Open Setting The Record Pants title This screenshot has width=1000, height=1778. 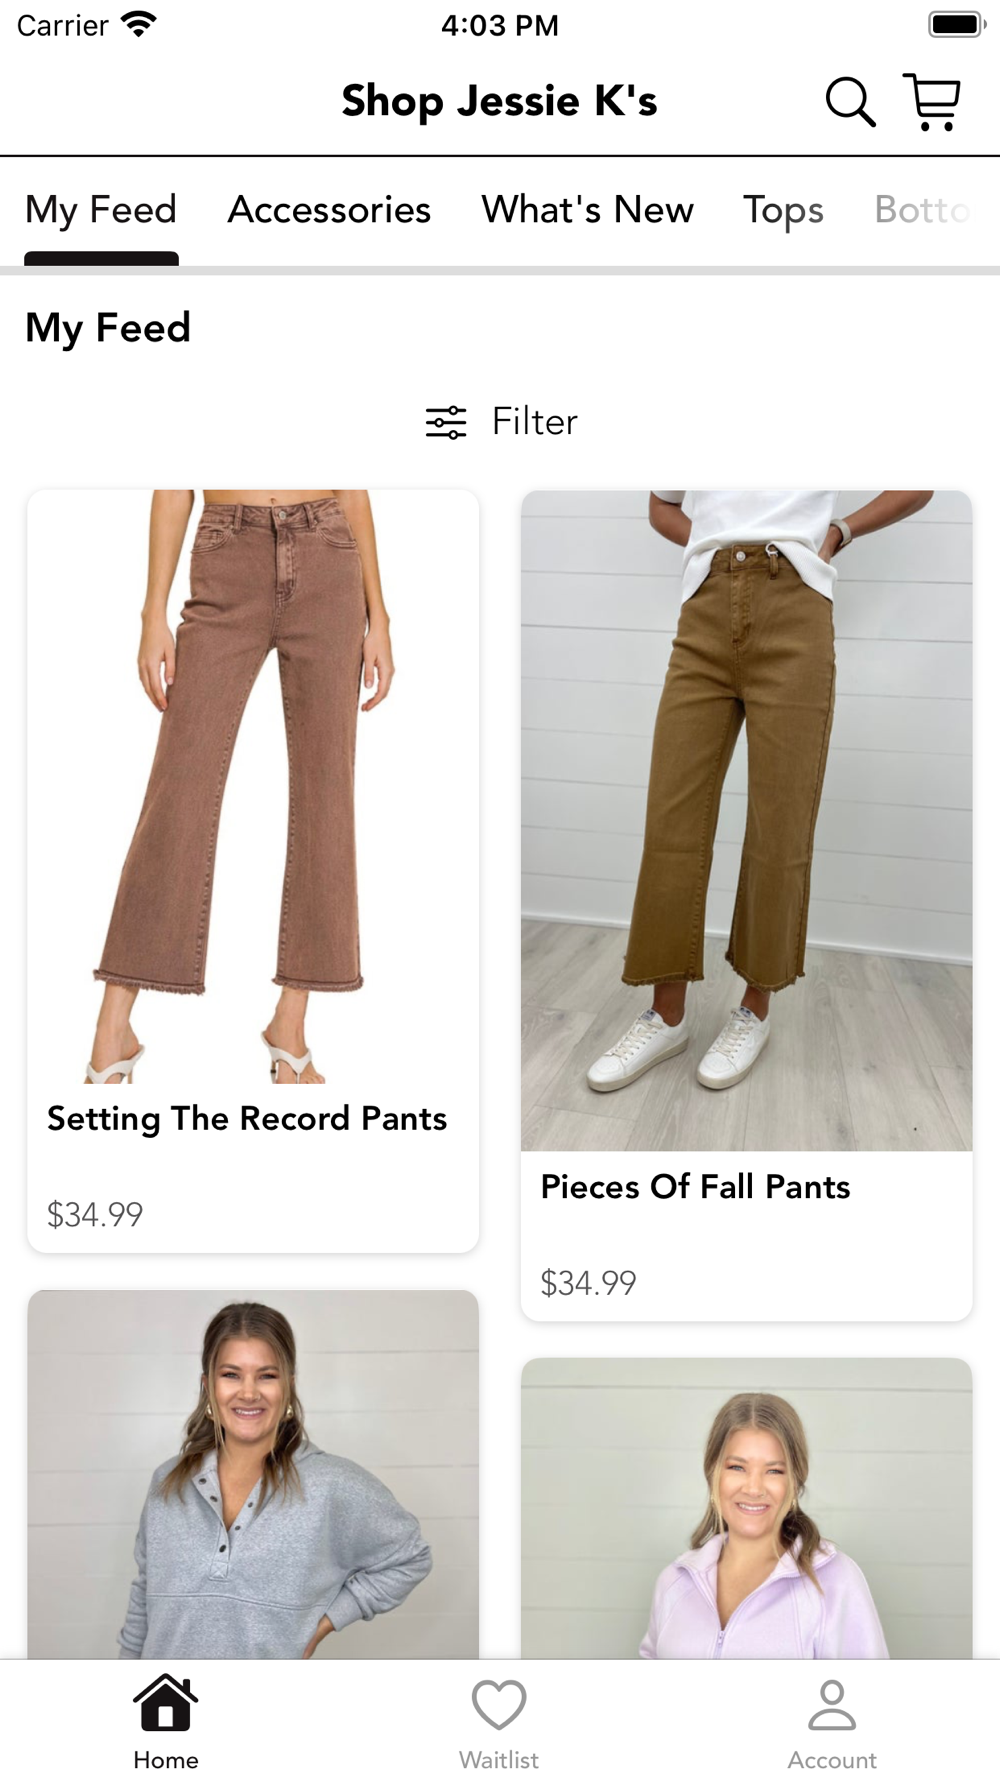point(247,1118)
